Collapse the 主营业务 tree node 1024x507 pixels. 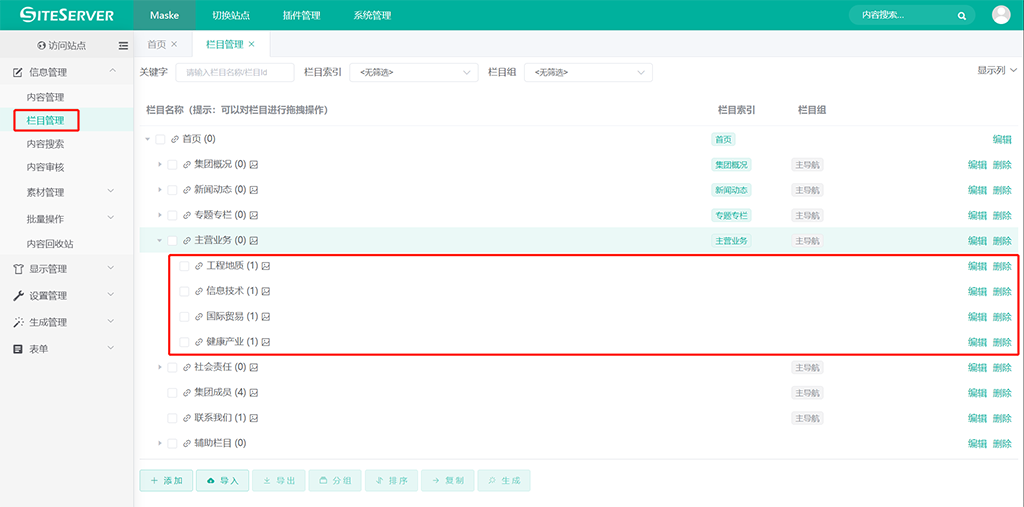tap(159, 240)
